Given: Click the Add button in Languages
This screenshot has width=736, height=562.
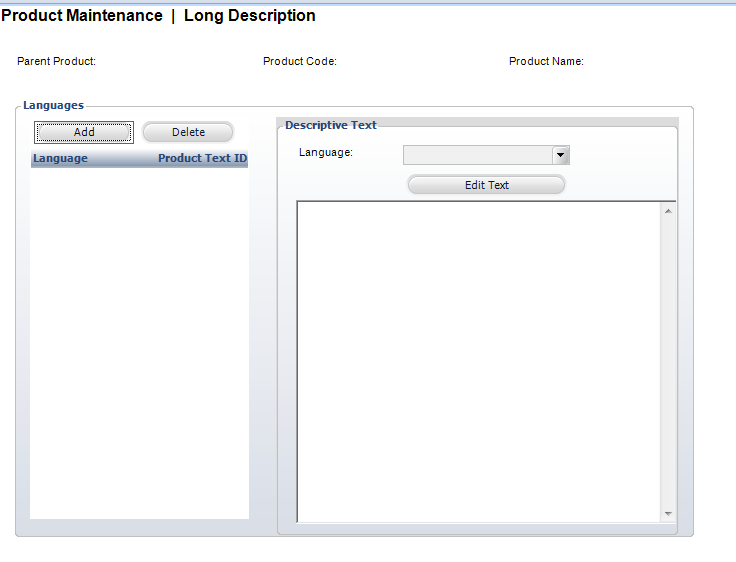Looking at the screenshot, I should click(84, 132).
